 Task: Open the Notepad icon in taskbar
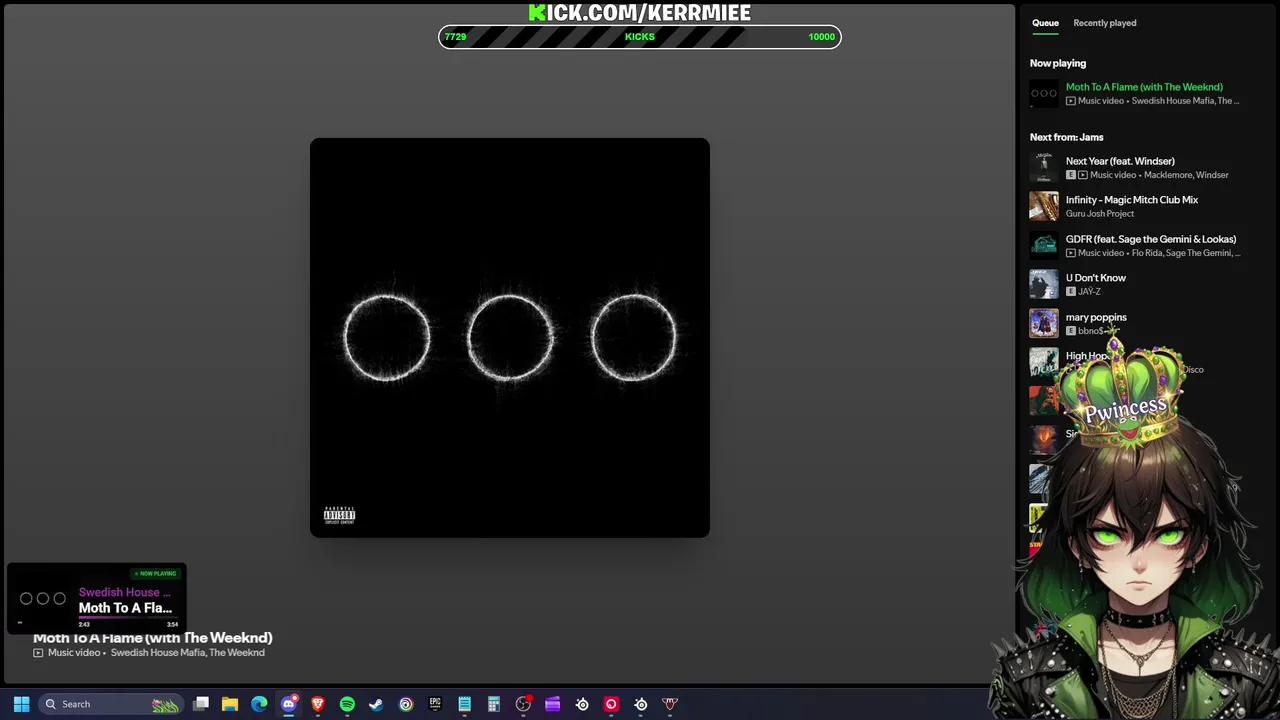464,704
